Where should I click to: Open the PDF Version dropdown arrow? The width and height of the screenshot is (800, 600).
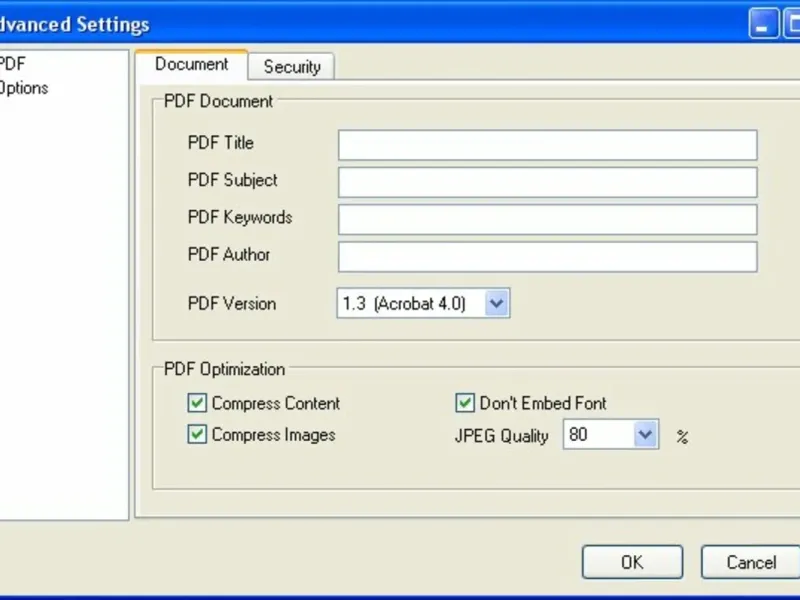pyautogui.click(x=497, y=304)
